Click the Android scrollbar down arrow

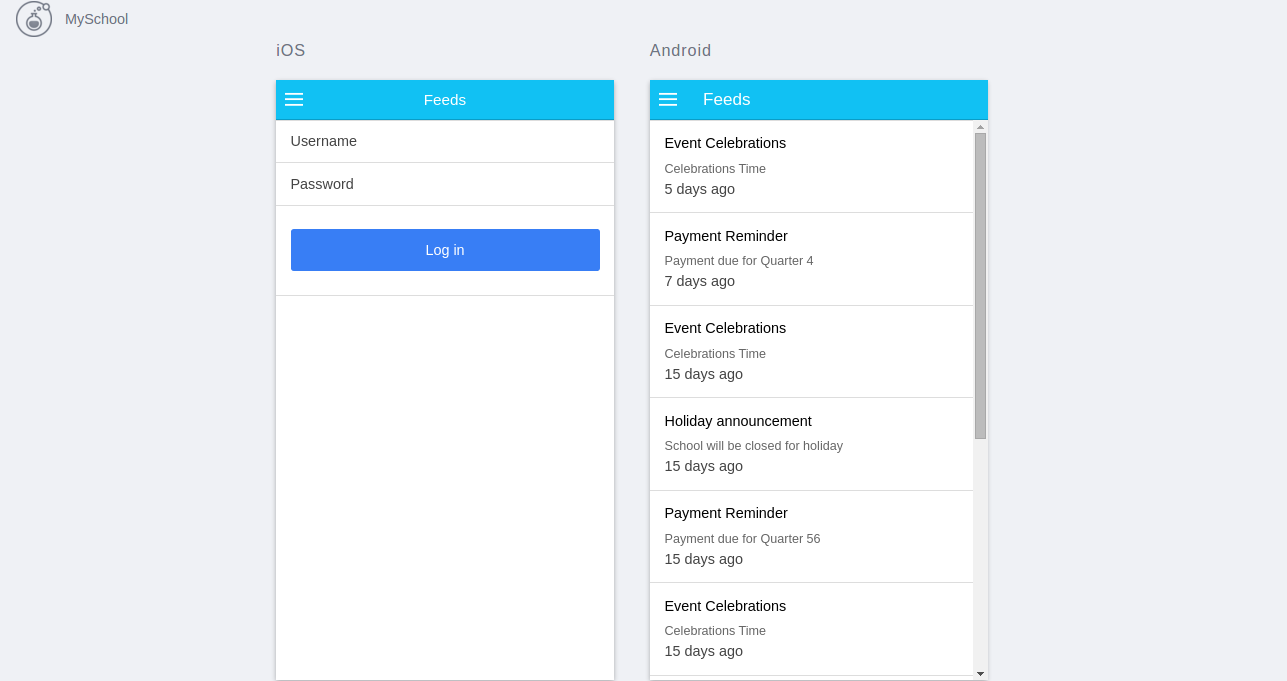[980, 674]
